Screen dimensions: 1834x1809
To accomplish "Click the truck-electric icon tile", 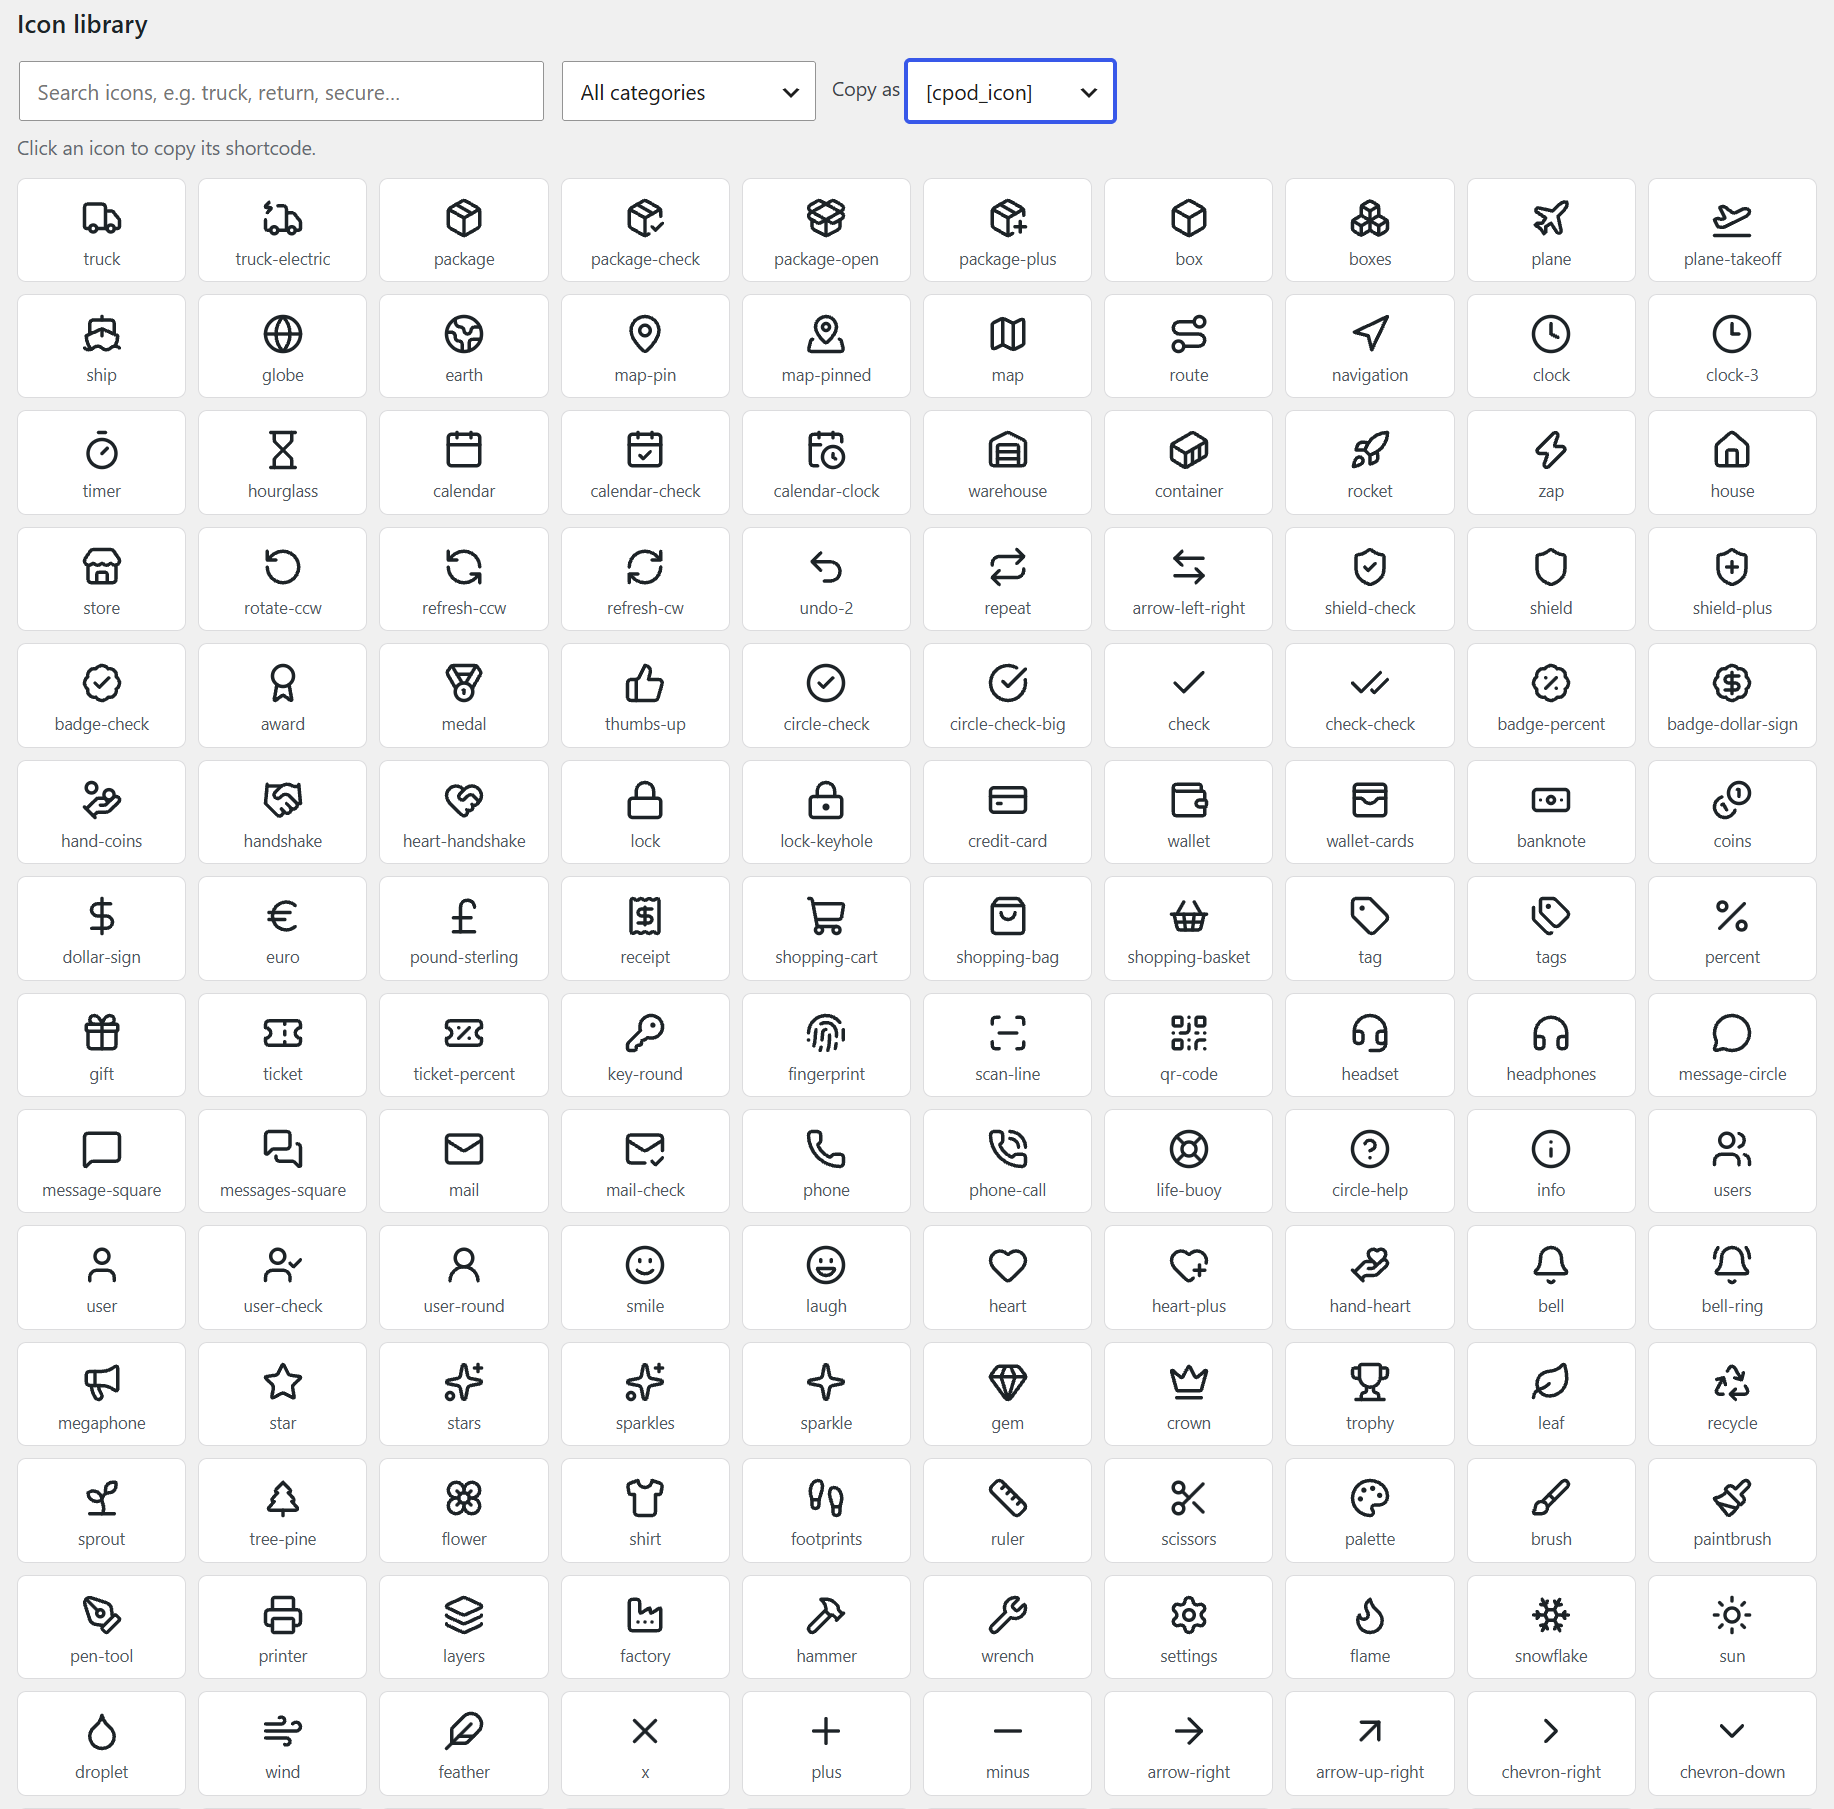I will click(283, 230).
